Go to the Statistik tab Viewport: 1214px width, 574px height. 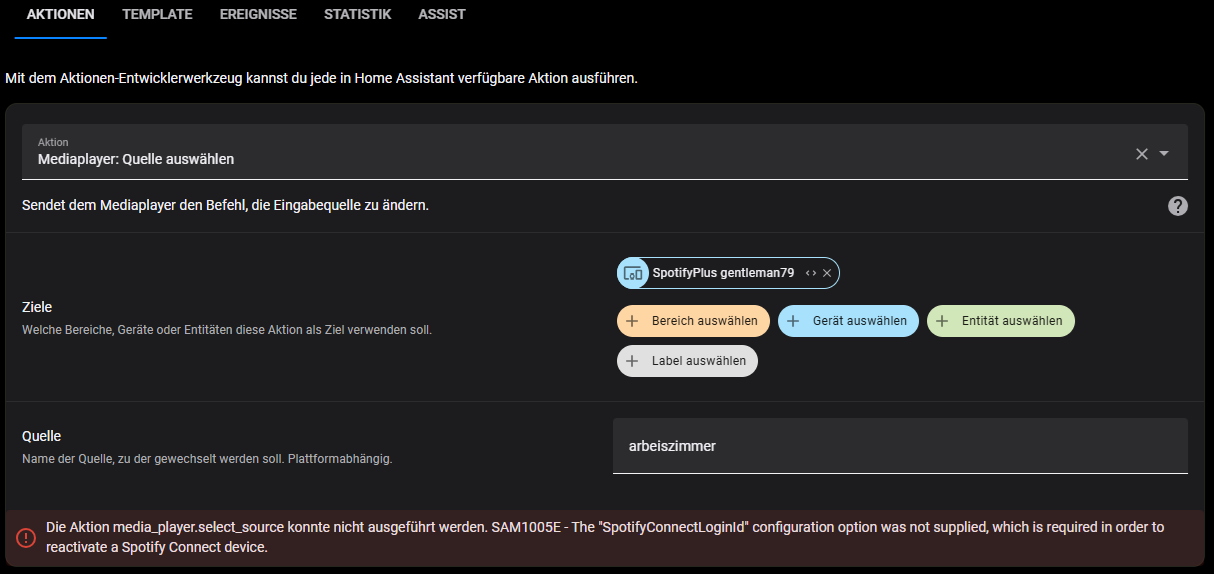tap(357, 15)
